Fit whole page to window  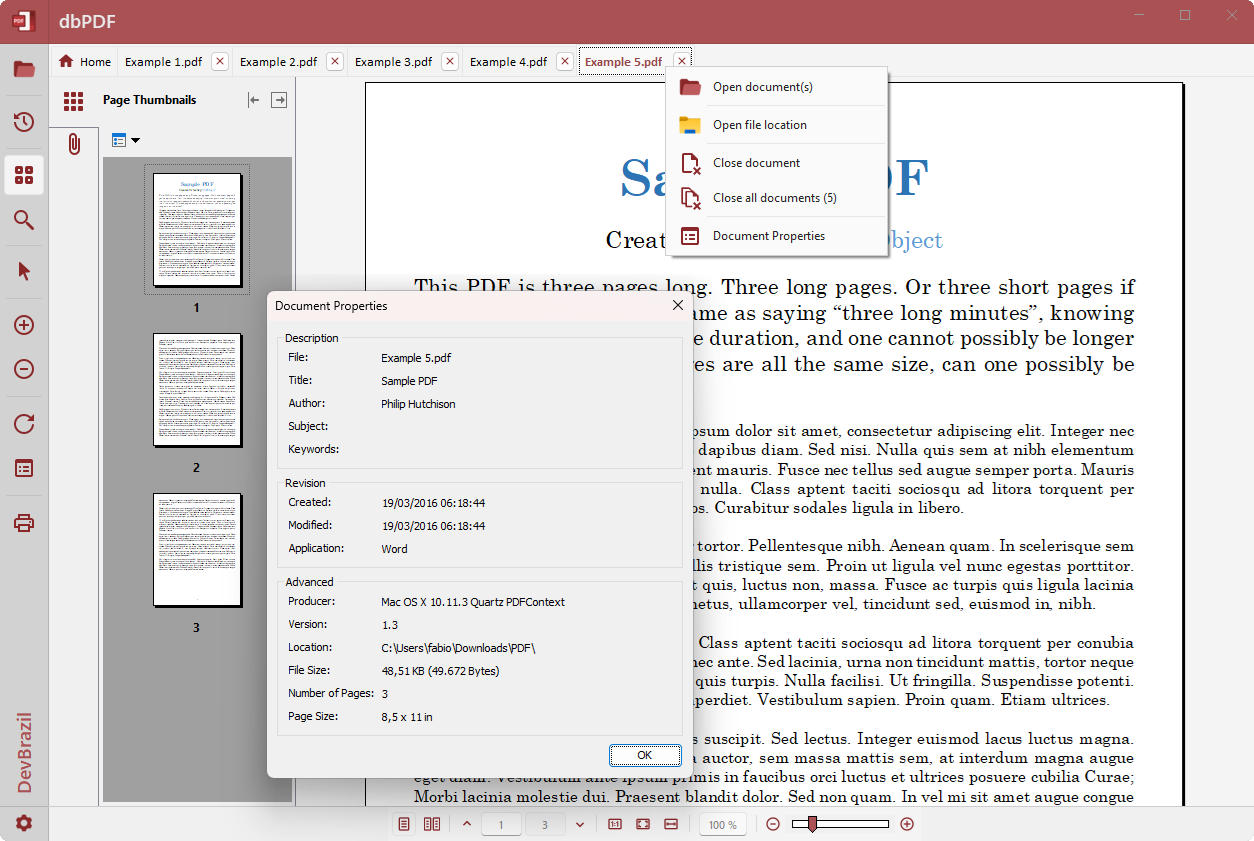[643, 824]
